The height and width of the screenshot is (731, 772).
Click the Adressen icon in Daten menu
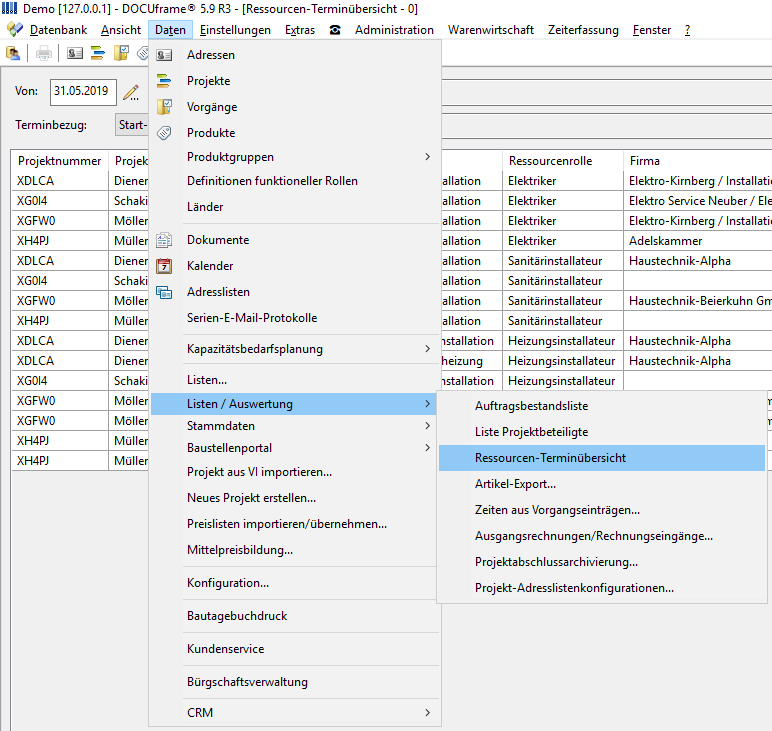click(164, 55)
